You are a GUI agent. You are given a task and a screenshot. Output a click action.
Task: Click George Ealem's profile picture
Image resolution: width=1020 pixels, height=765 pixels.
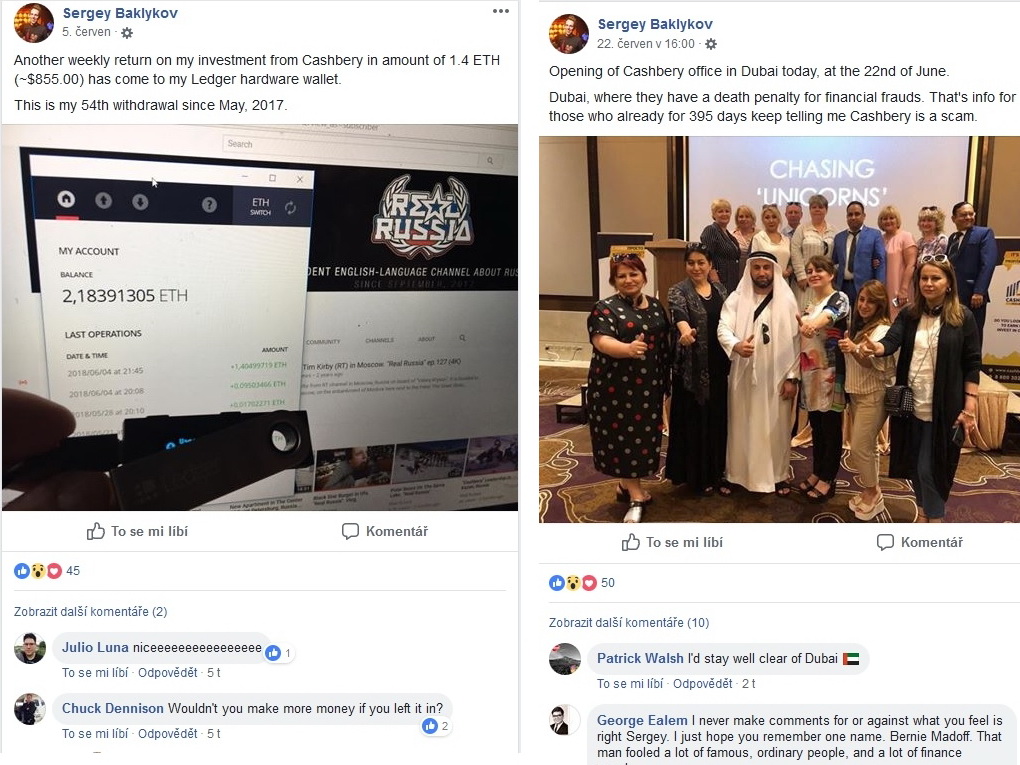click(564, 719)
